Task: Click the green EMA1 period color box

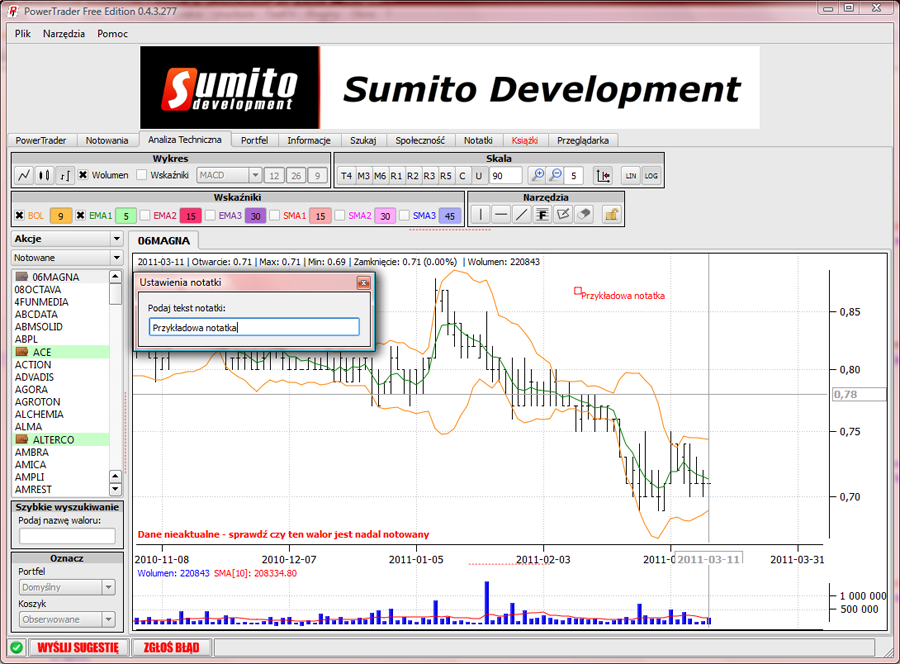Action: pyautogui.click(x=126, y=216)
